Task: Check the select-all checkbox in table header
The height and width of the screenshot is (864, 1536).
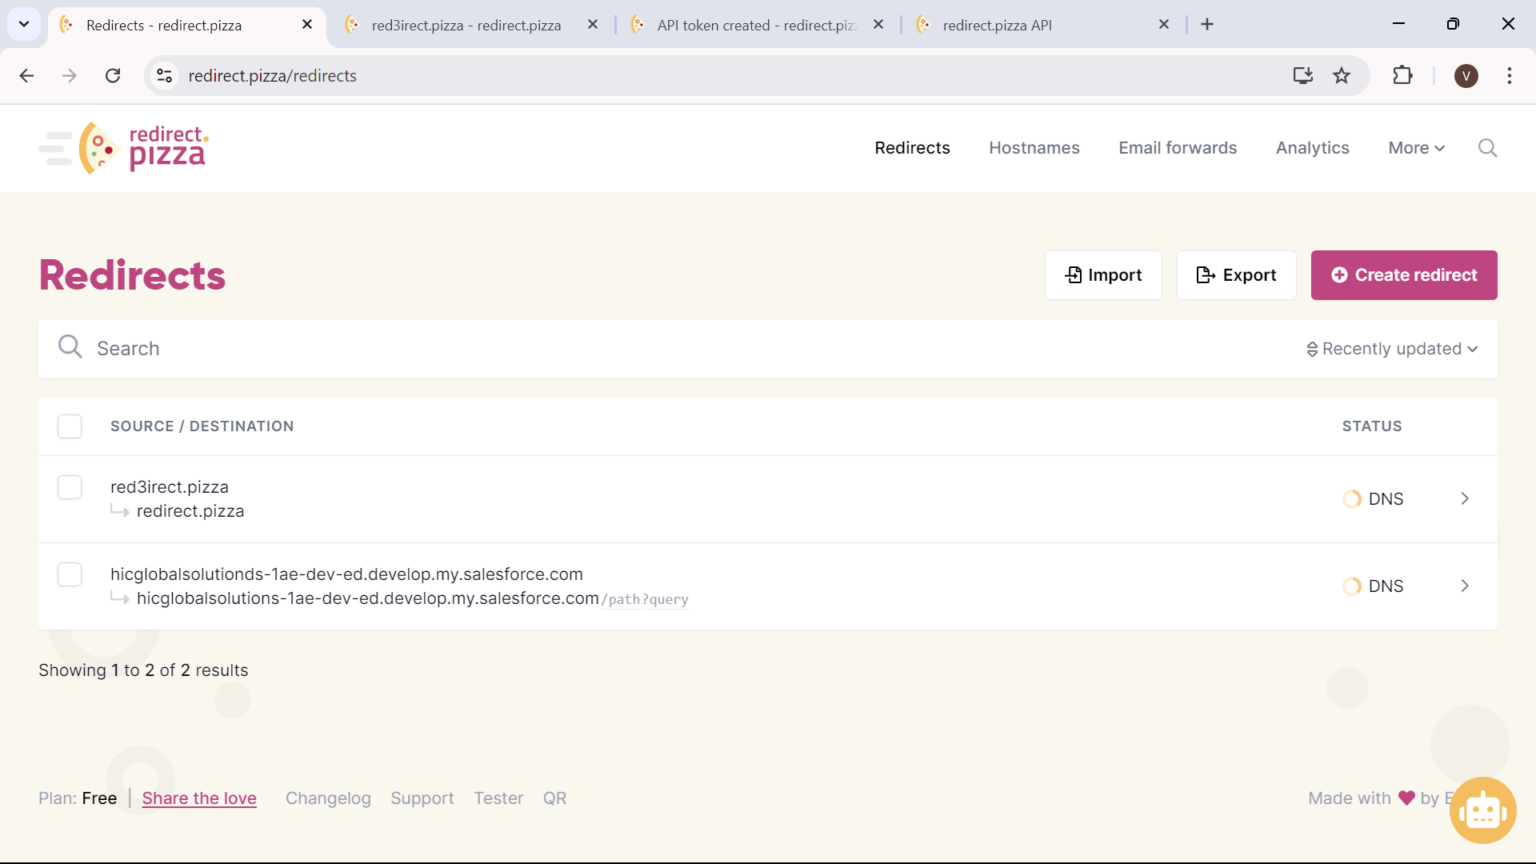Action: click(70, 426)
